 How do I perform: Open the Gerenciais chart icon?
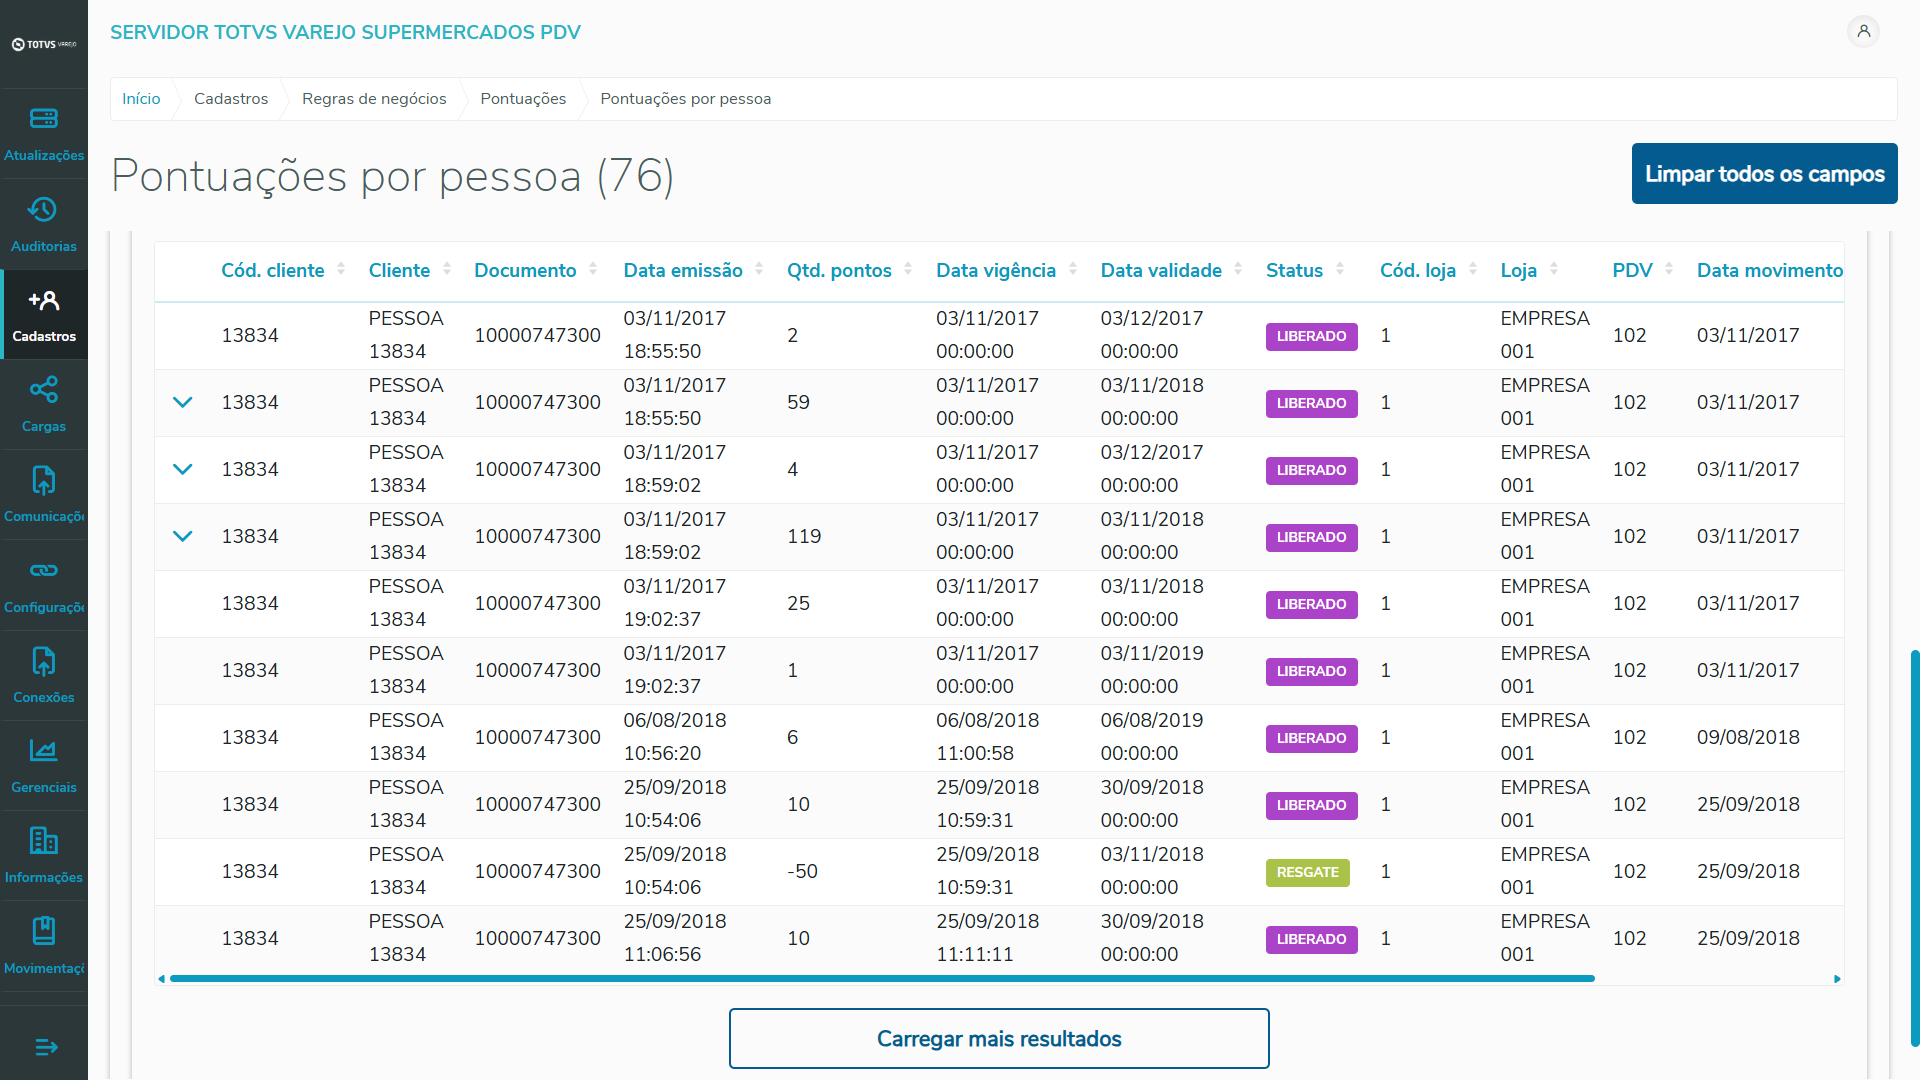pos(44,751)
